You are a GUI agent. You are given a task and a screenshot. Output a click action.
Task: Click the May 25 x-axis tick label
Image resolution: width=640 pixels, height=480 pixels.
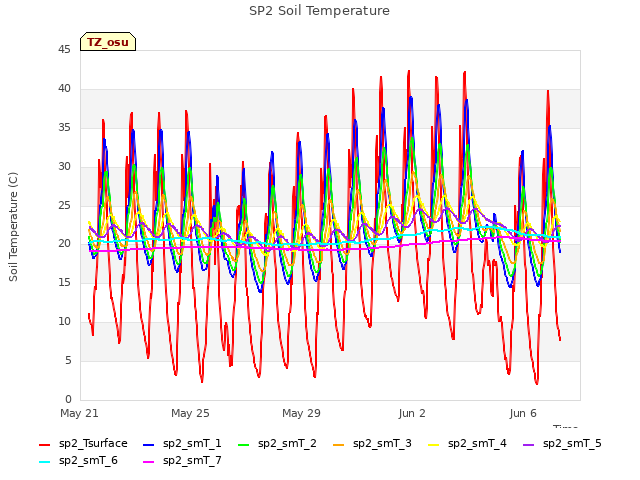pos(190,413)
